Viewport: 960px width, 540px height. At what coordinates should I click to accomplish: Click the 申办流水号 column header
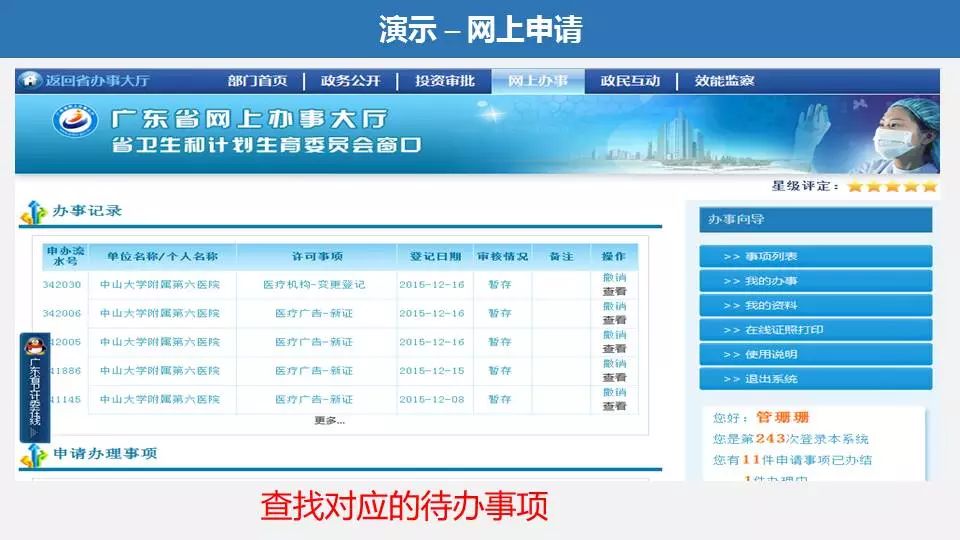coord(66,256)
